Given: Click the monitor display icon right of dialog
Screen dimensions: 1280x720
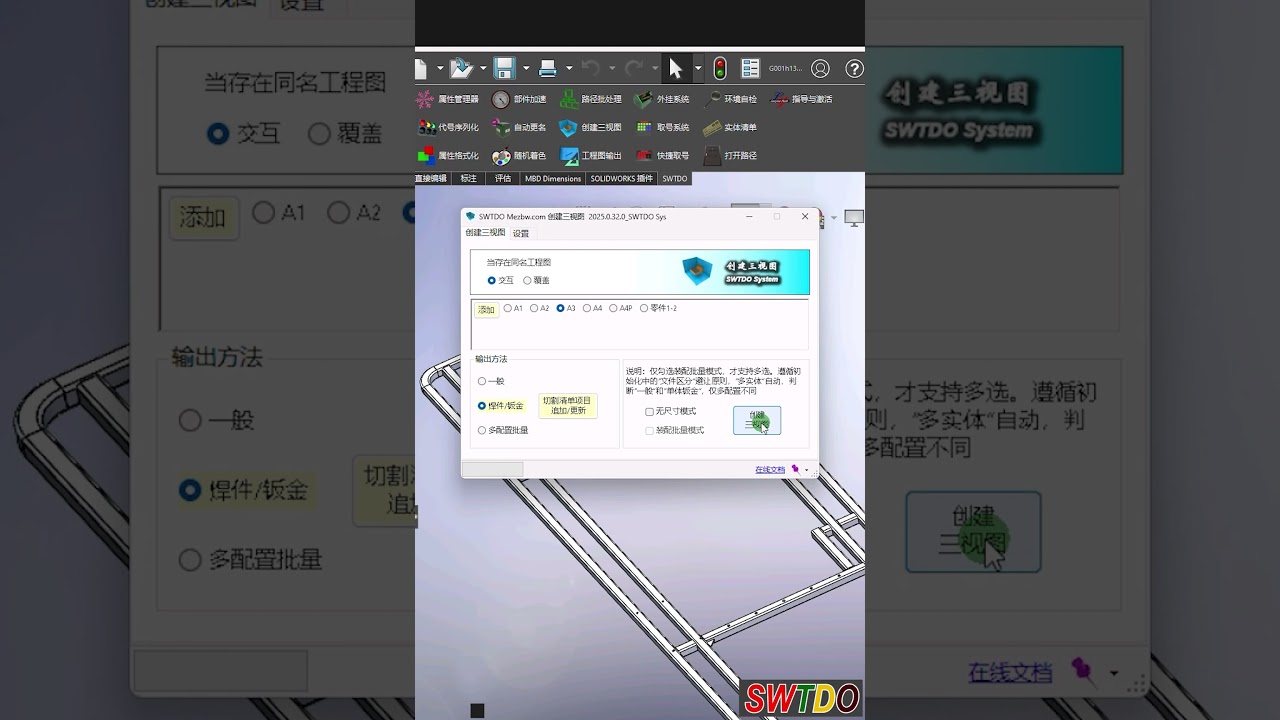Looking at the screenshot, I should coord(854,218).
